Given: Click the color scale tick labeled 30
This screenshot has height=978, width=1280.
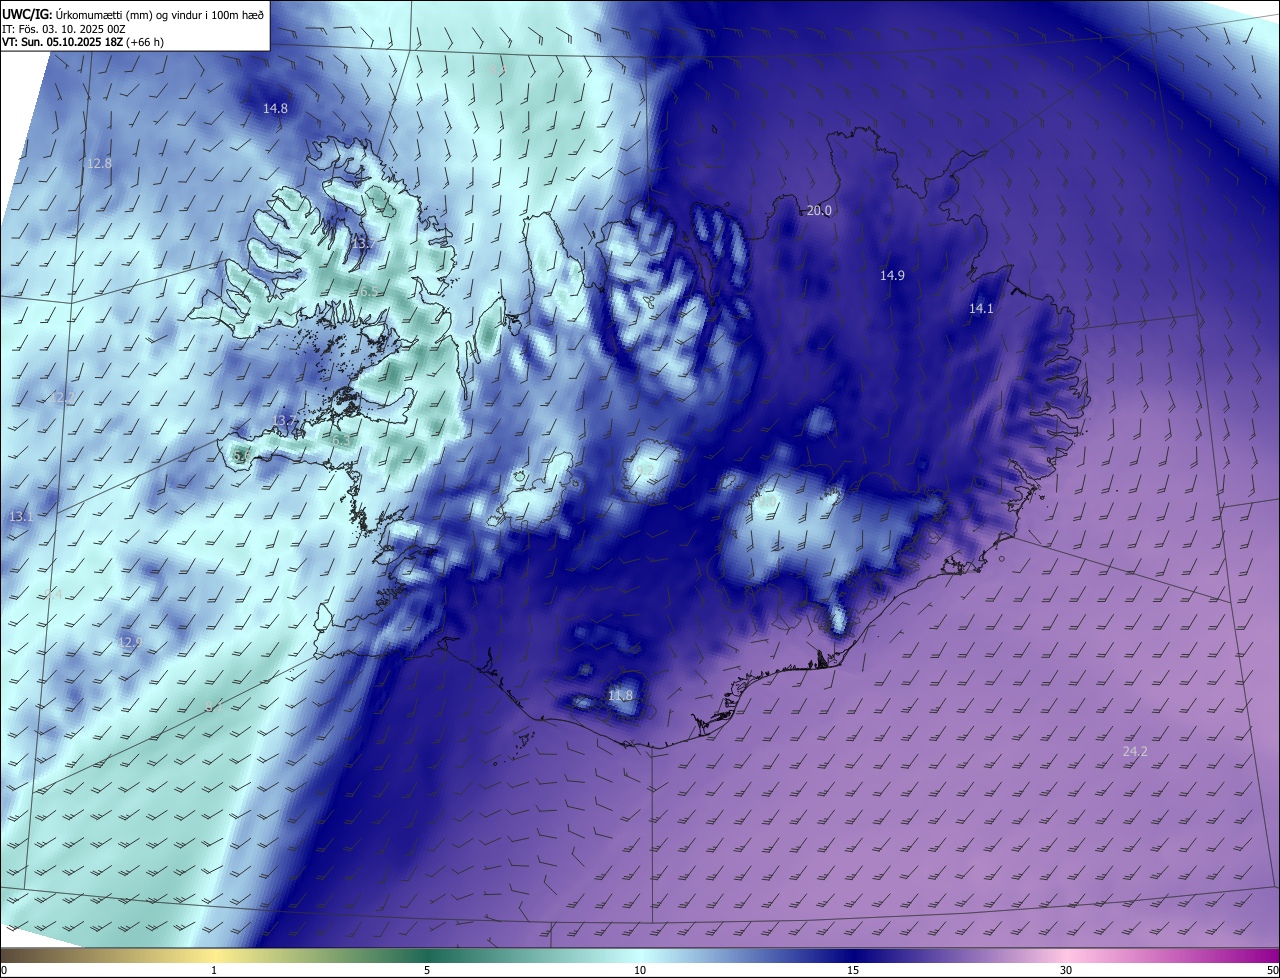Looking at the screenshot, I should (1066, 970).
